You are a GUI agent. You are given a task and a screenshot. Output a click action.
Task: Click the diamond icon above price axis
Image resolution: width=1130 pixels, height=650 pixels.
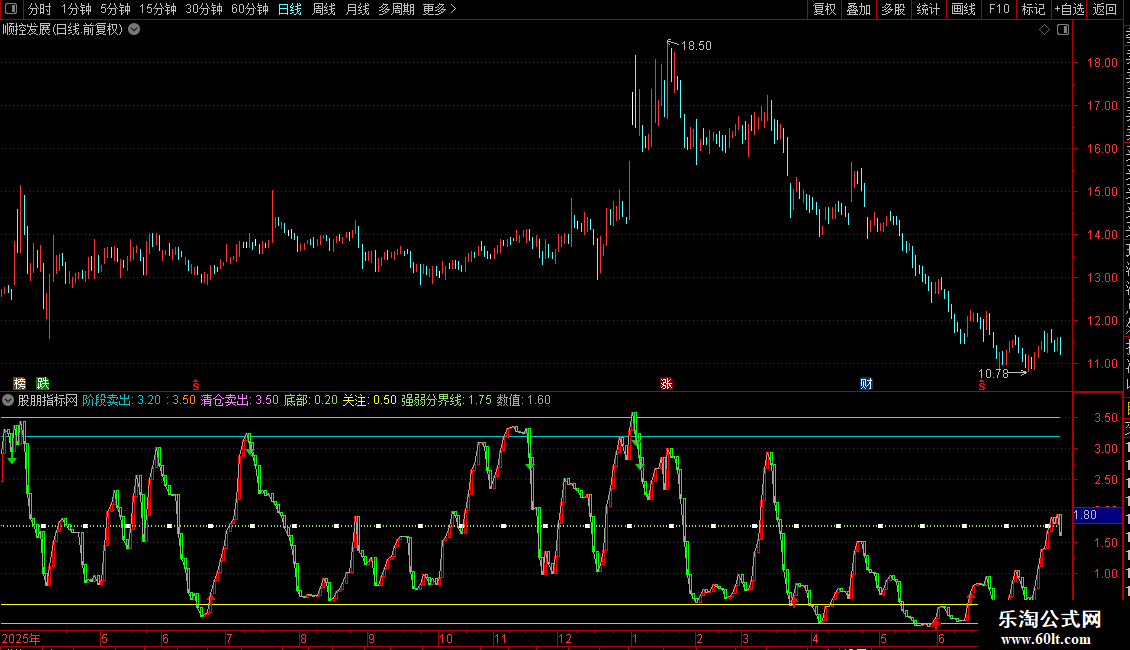tap(1044, 30)
